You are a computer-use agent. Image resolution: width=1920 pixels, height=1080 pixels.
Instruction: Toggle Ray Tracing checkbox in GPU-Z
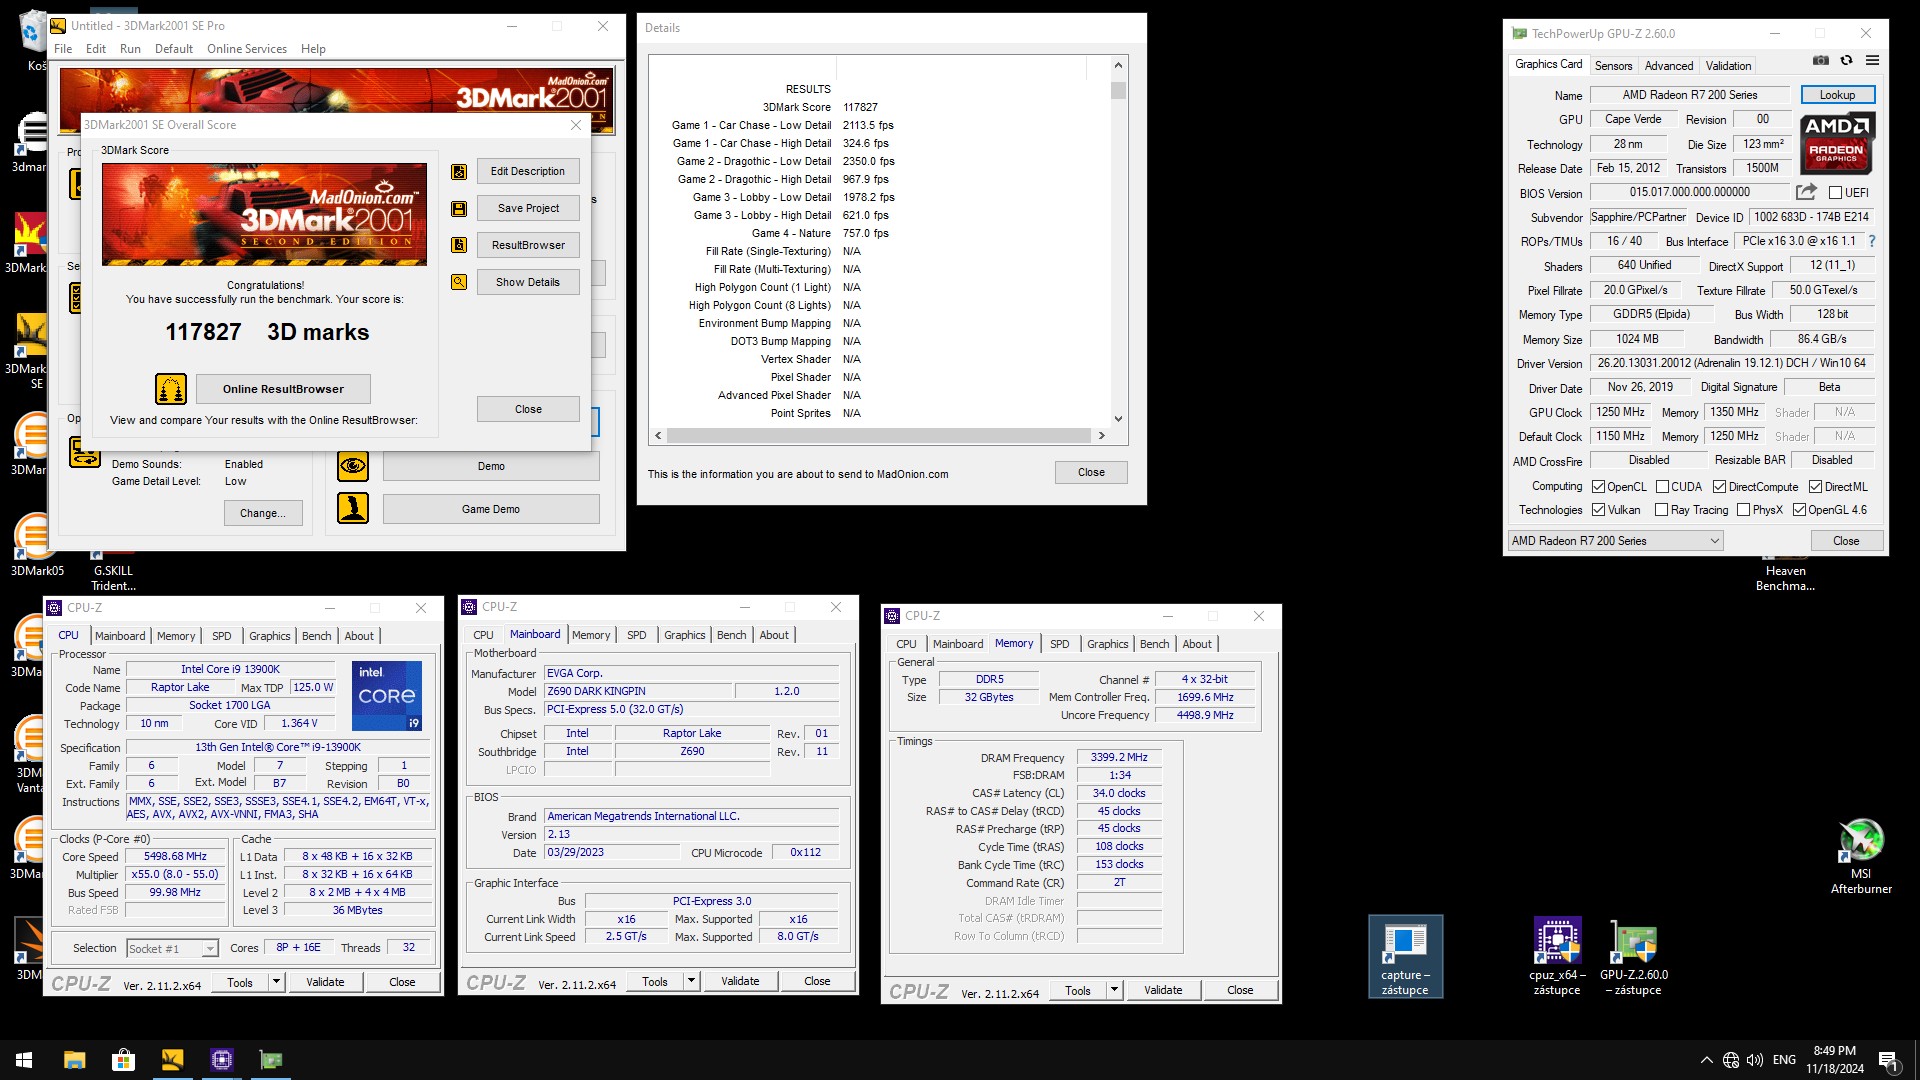1662,510
